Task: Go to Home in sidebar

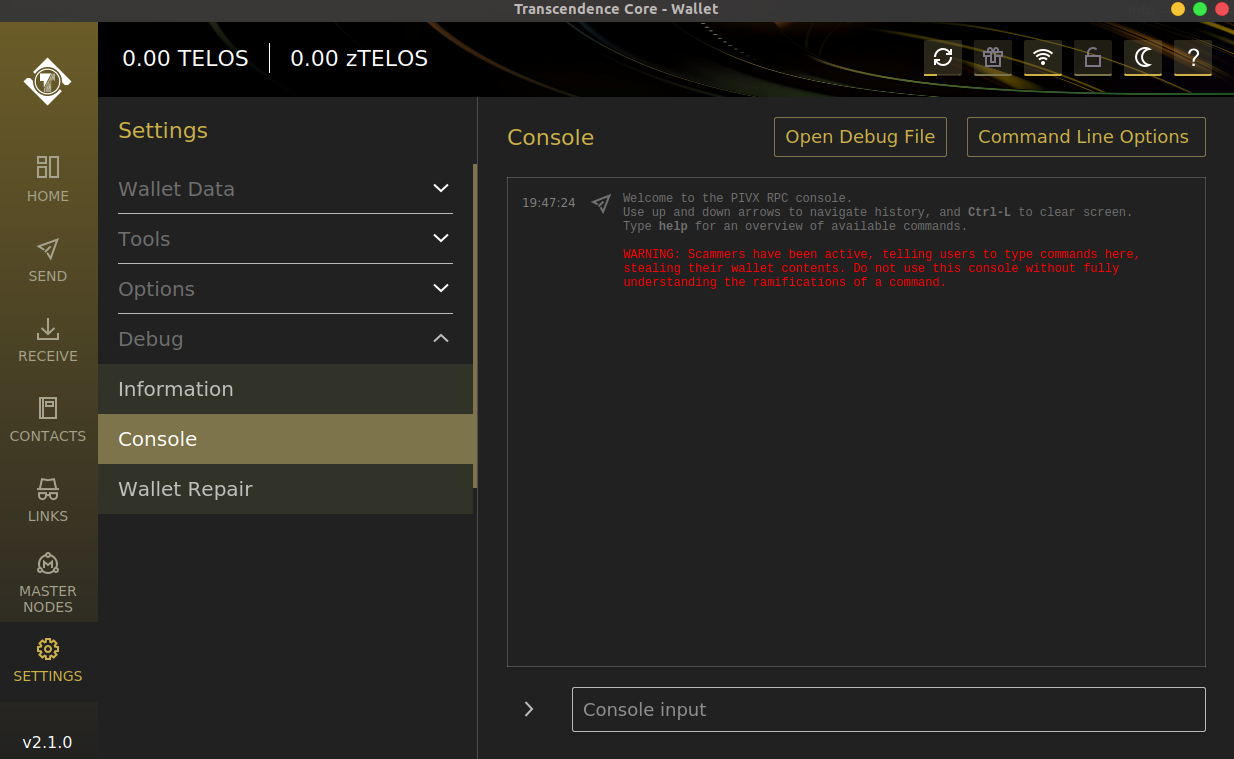Action: pos(48,180)
